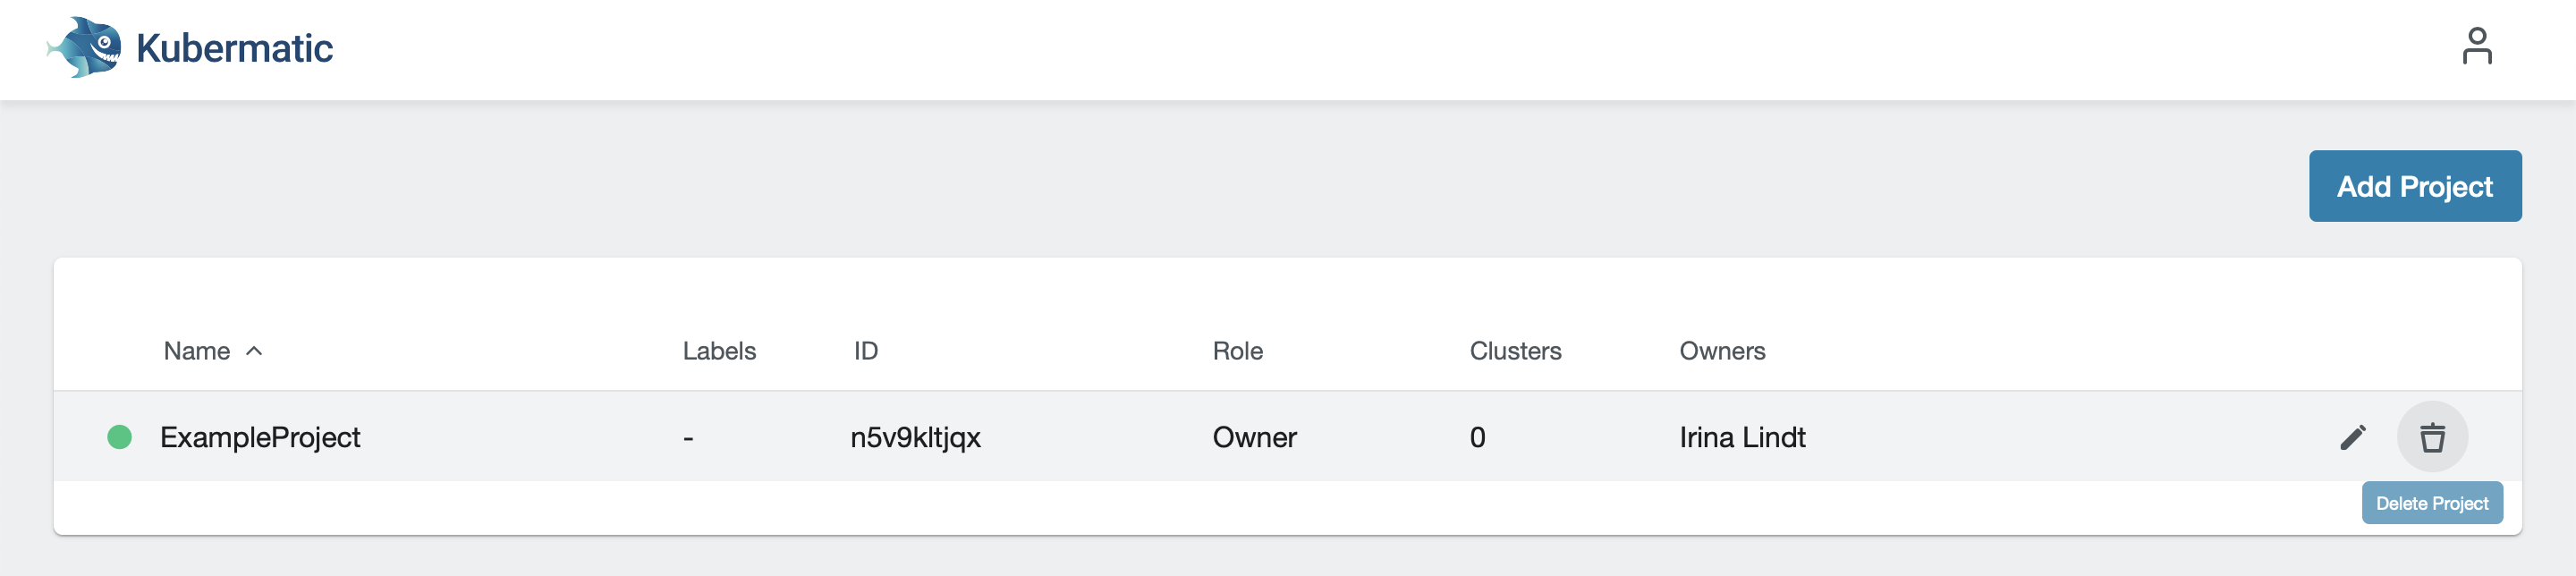Sort projects by the Name column header
Image resolution: width=2576 pixels, height=576 pixels.
[197, 351]
